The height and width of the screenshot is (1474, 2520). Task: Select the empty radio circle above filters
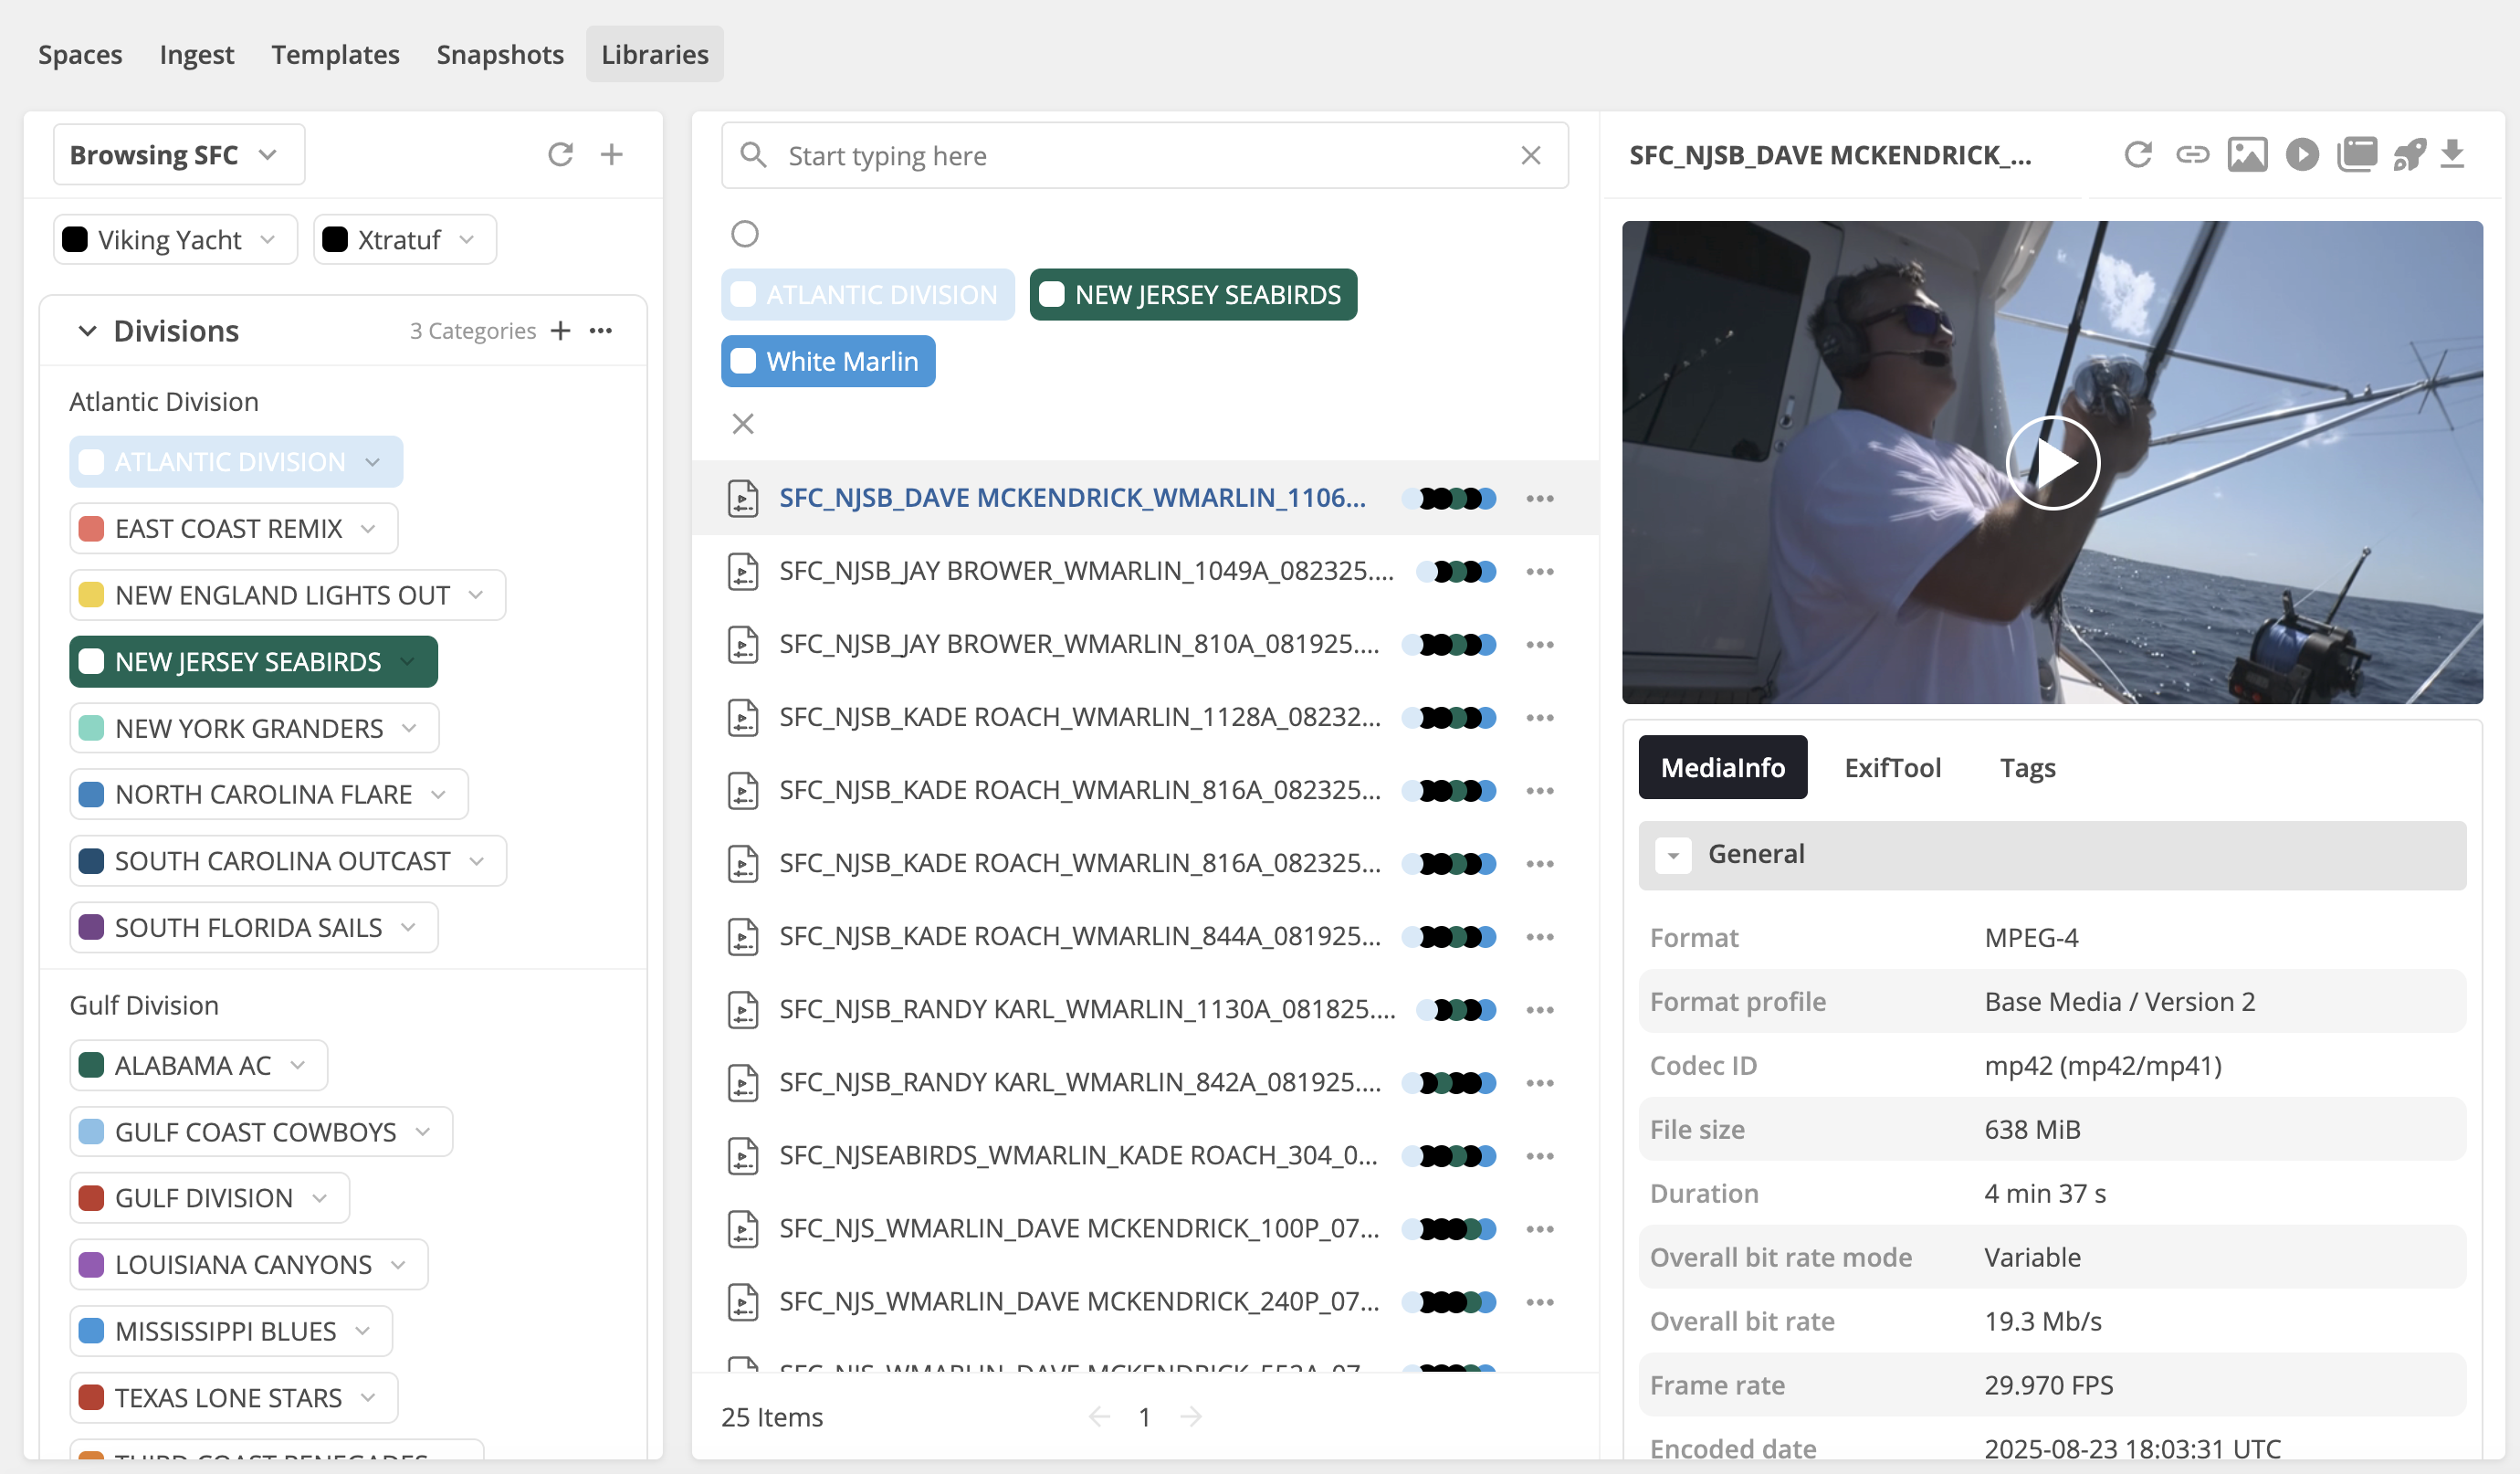click(744, 234)
